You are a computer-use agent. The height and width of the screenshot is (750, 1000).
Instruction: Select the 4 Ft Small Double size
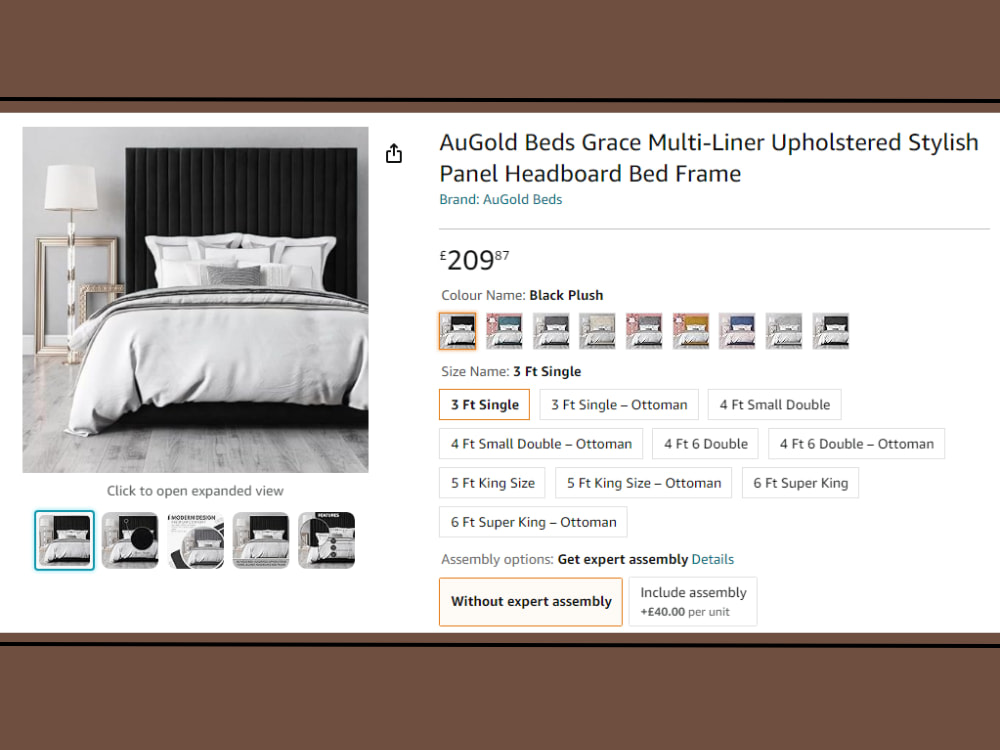774,404
